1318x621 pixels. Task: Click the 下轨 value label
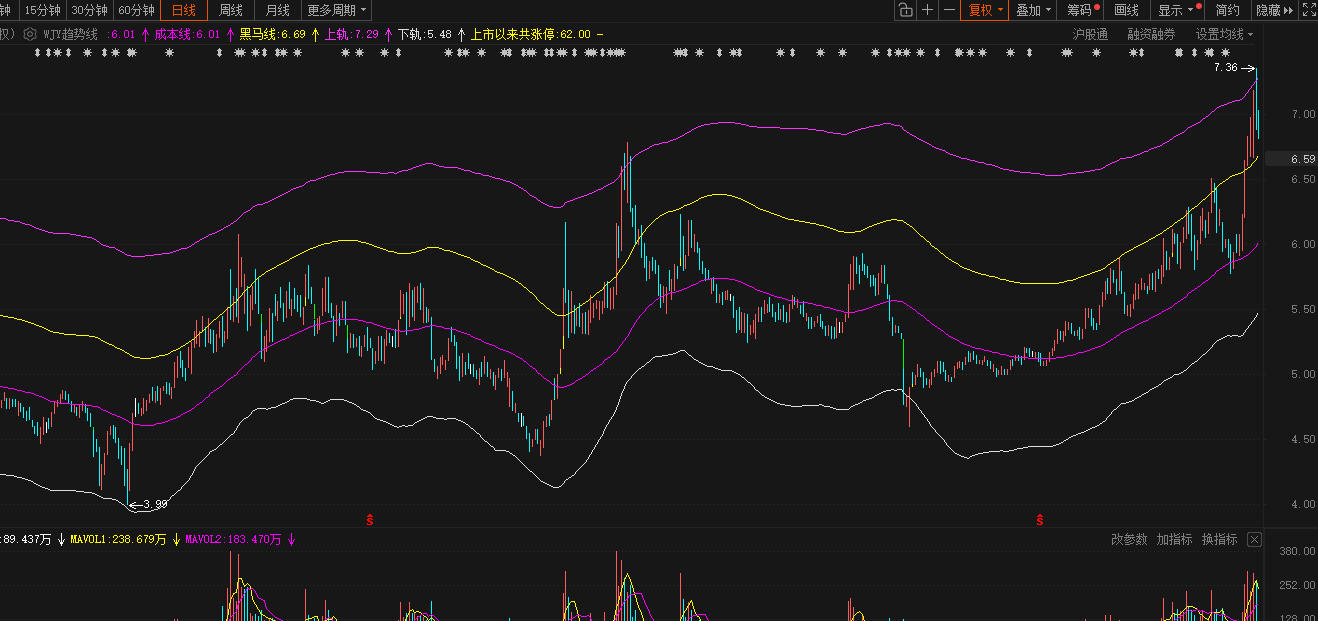[425, 34]
